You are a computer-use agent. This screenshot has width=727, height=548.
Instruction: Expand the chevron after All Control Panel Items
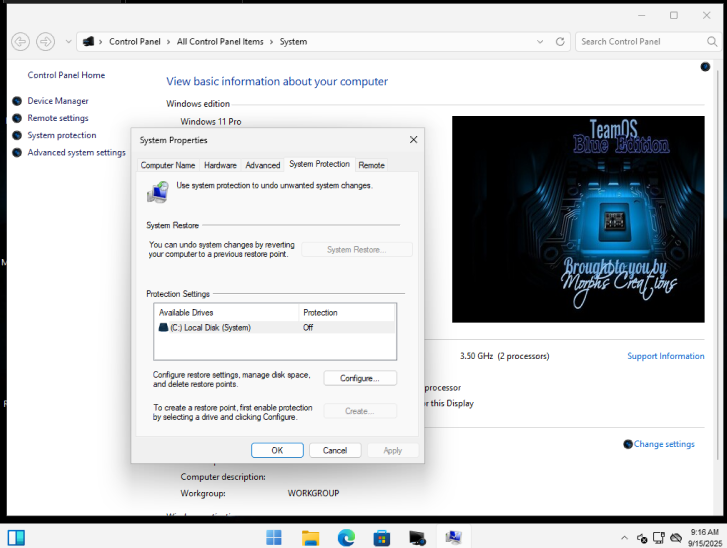(x=271, y=42)
